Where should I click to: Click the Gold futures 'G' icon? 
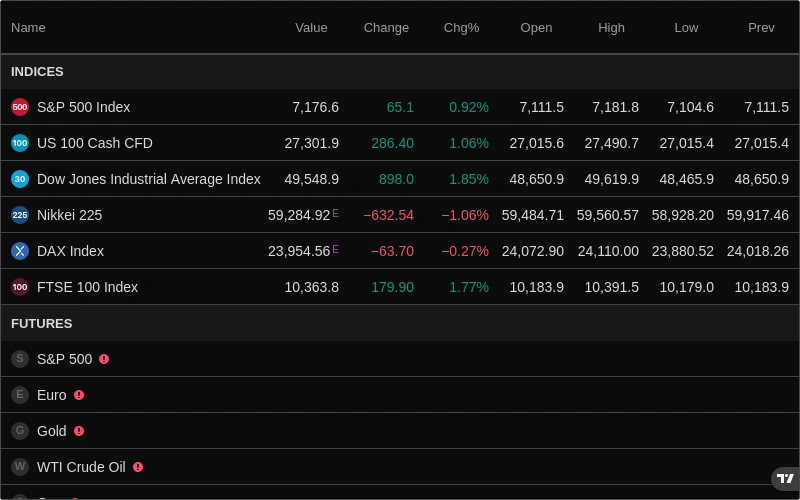[x=20, y=431]
